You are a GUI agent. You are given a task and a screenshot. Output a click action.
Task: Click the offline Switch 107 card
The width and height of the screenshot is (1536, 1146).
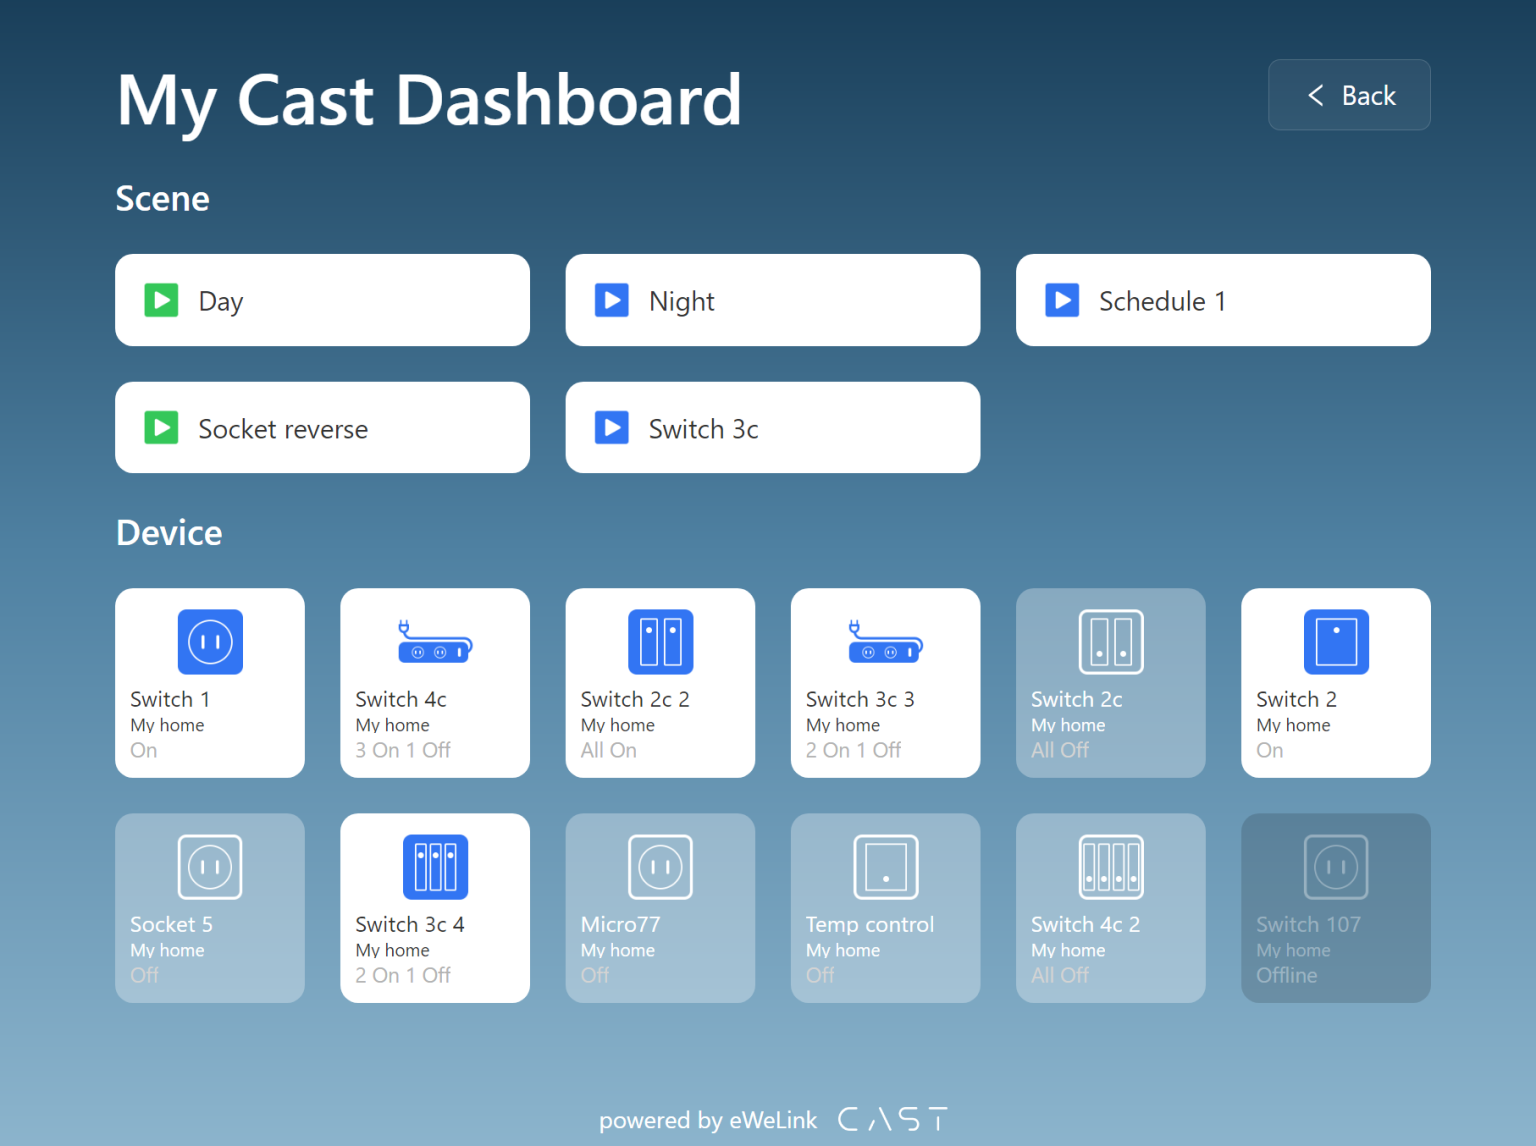[x=1335, y=908]
